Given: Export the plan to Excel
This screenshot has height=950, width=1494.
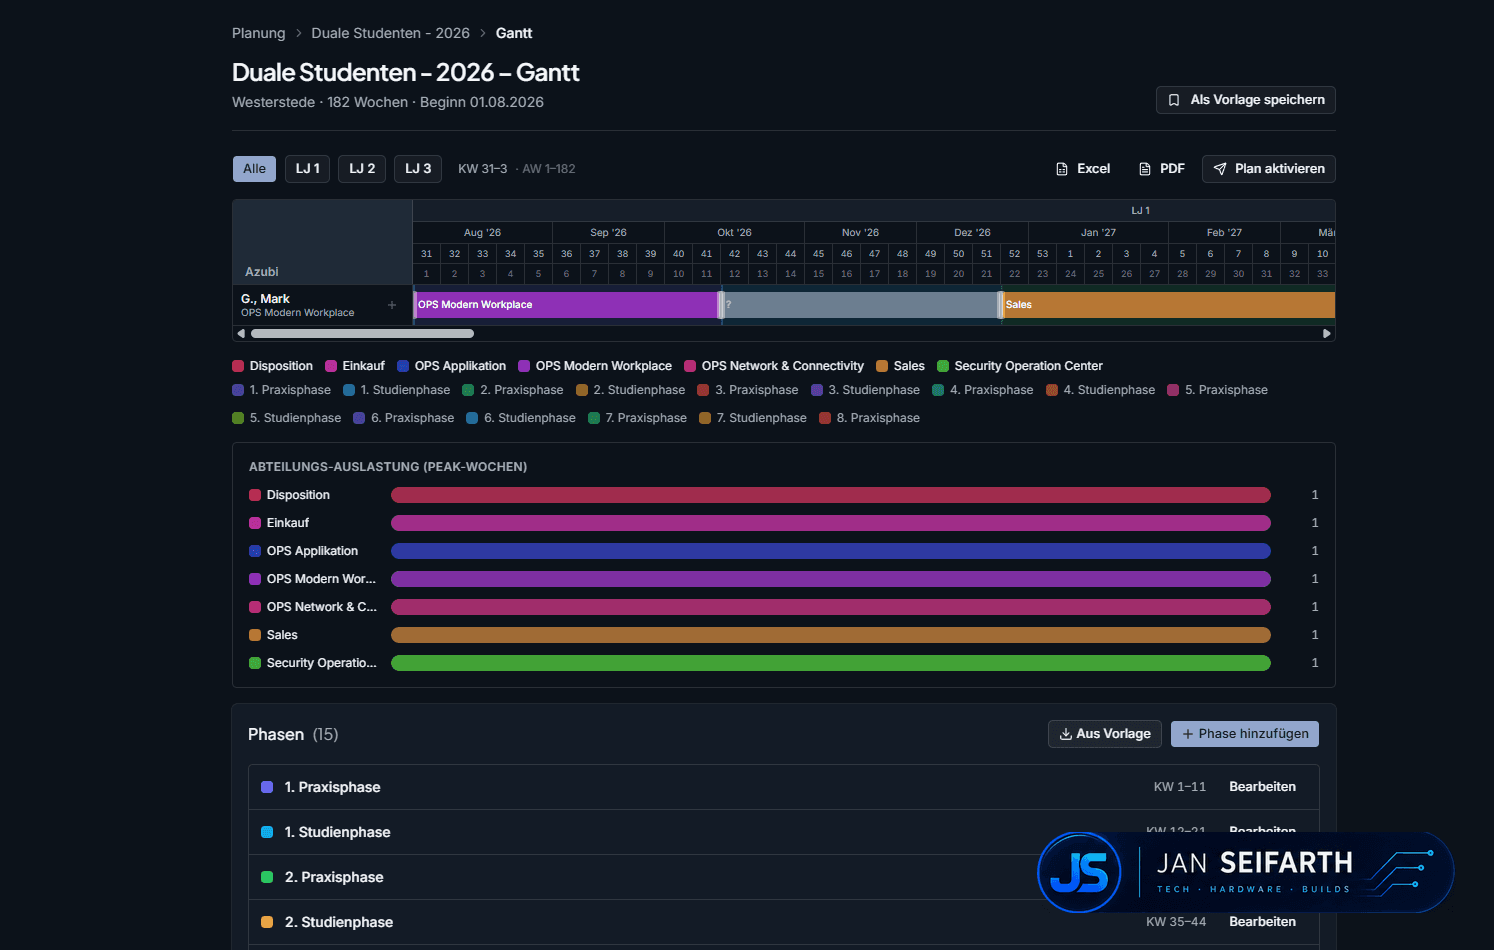Looking at the screenshot, I should (1083, 169).
